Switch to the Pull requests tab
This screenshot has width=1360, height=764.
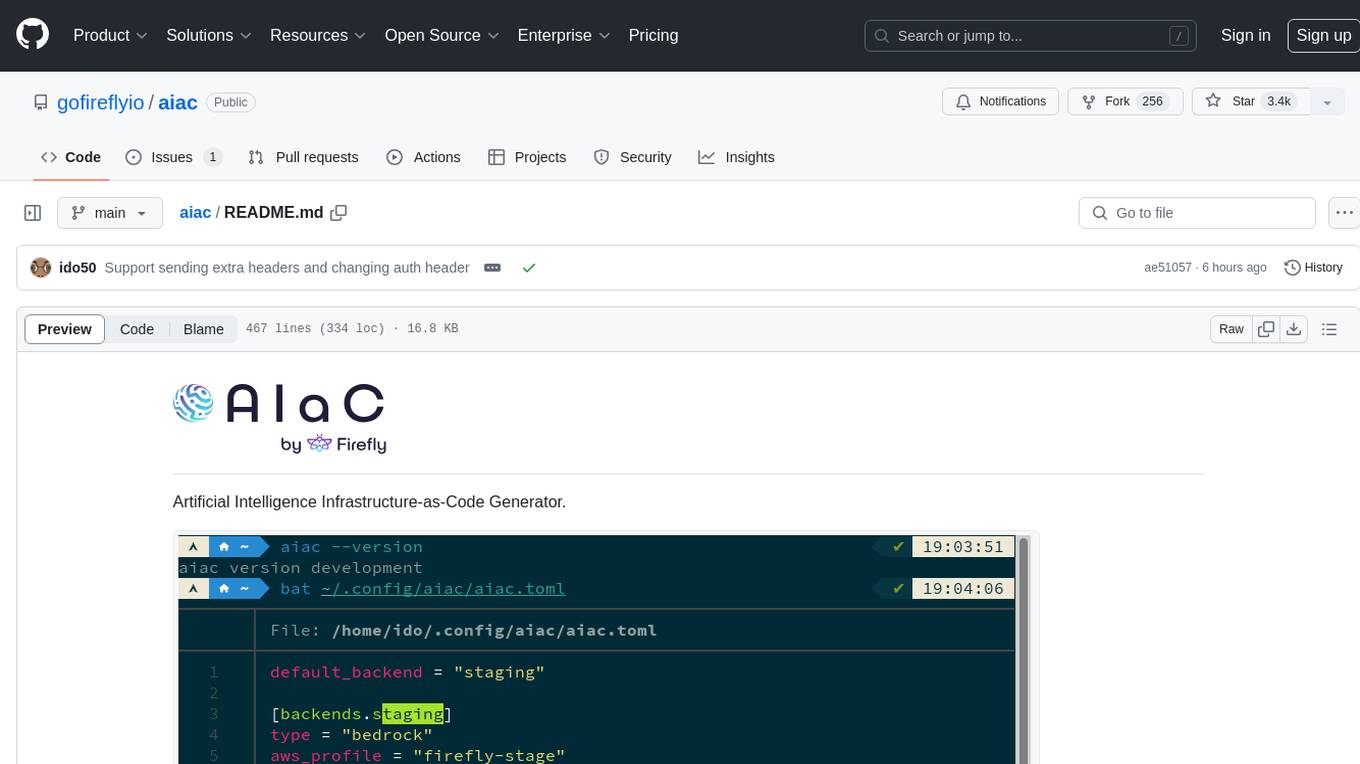(x=303, y=157)
